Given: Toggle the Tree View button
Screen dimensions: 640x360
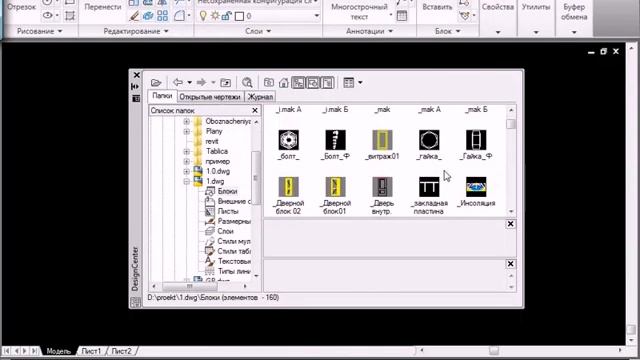Looking at the screenshot, I should [298, 83].
